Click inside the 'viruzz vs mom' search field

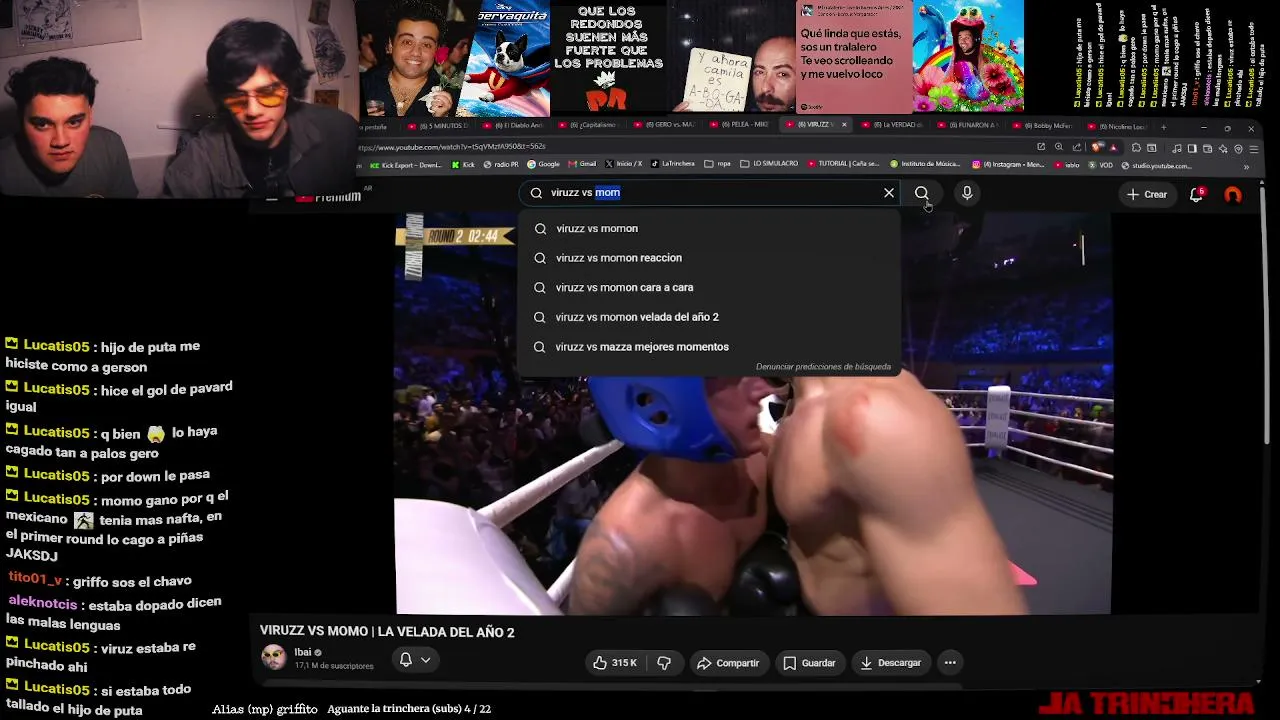click(710, 193)
